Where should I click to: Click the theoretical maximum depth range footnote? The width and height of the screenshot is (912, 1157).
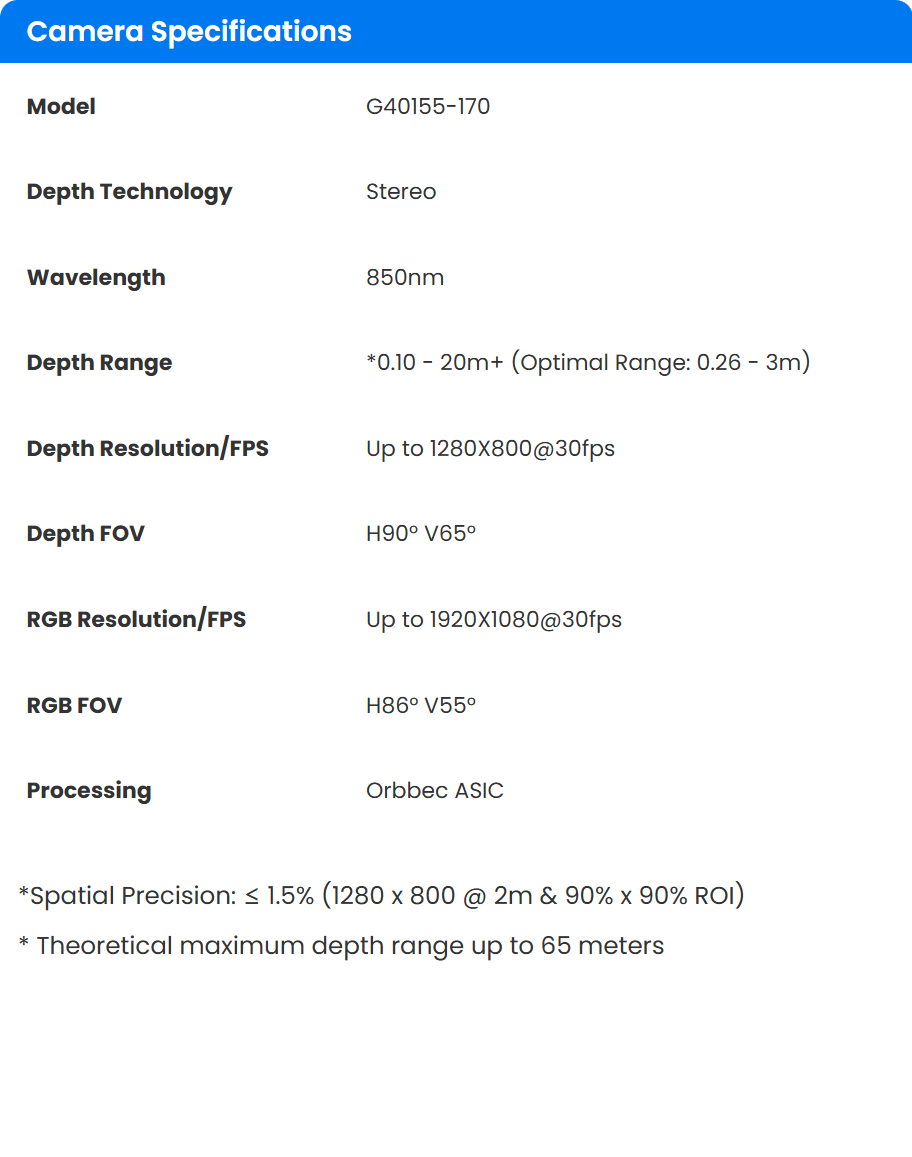coord(341,946)
